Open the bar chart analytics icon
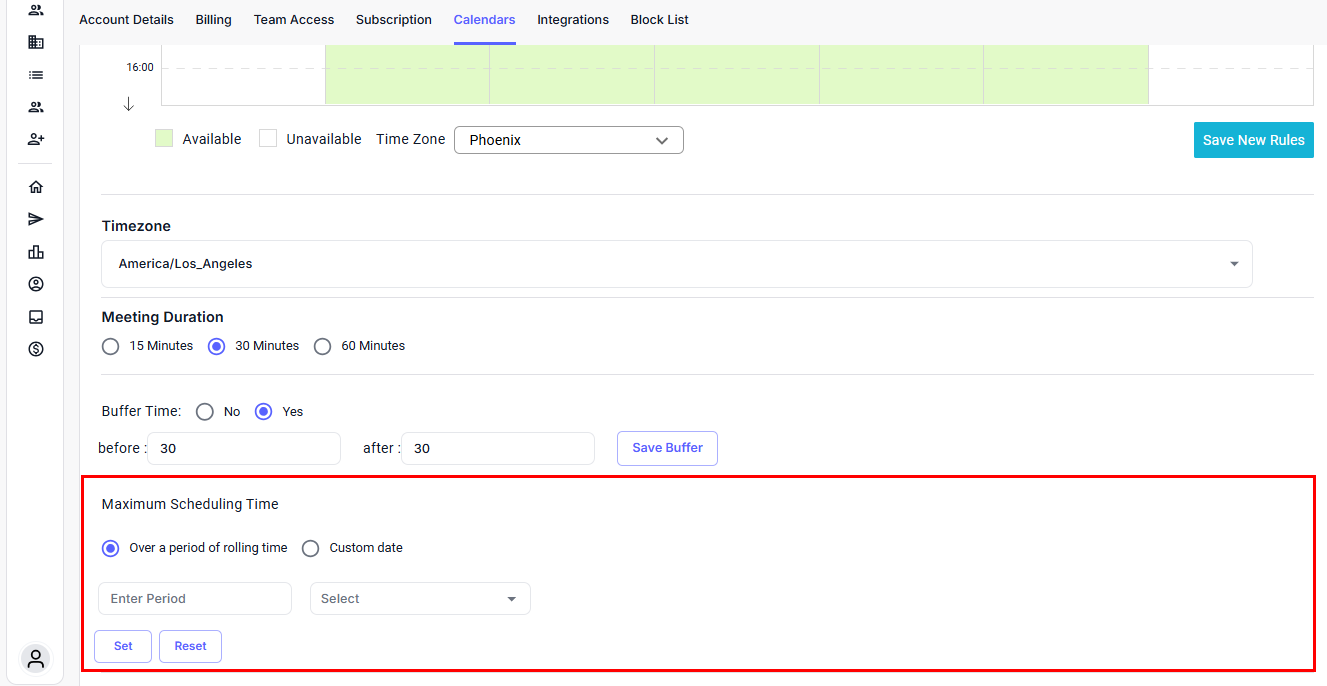Image resolution: width=1327 pixels, height=686 pixels. (x=36, y=252)
